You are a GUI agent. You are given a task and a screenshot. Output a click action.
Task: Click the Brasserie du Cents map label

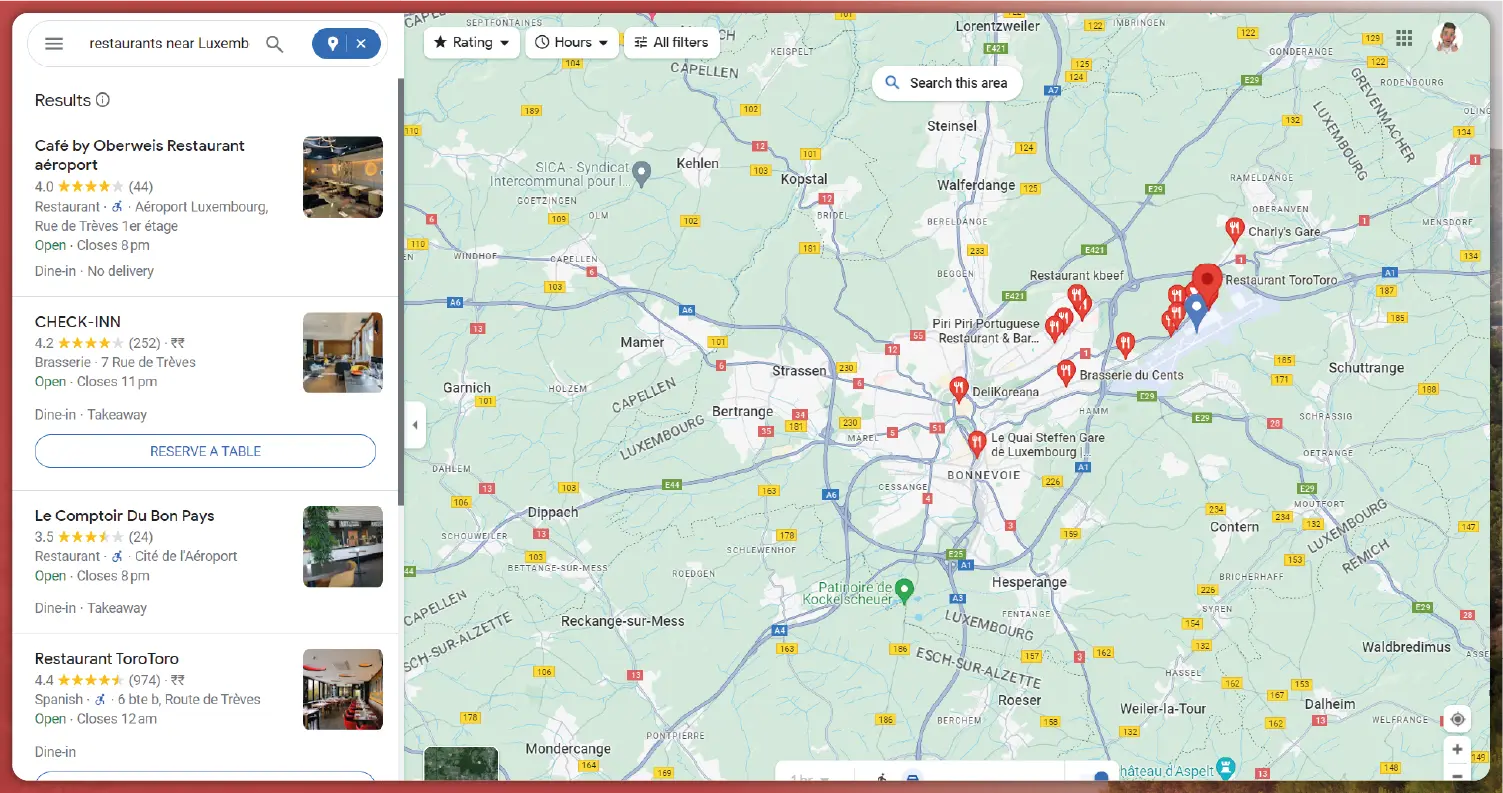pos(1131,375)
